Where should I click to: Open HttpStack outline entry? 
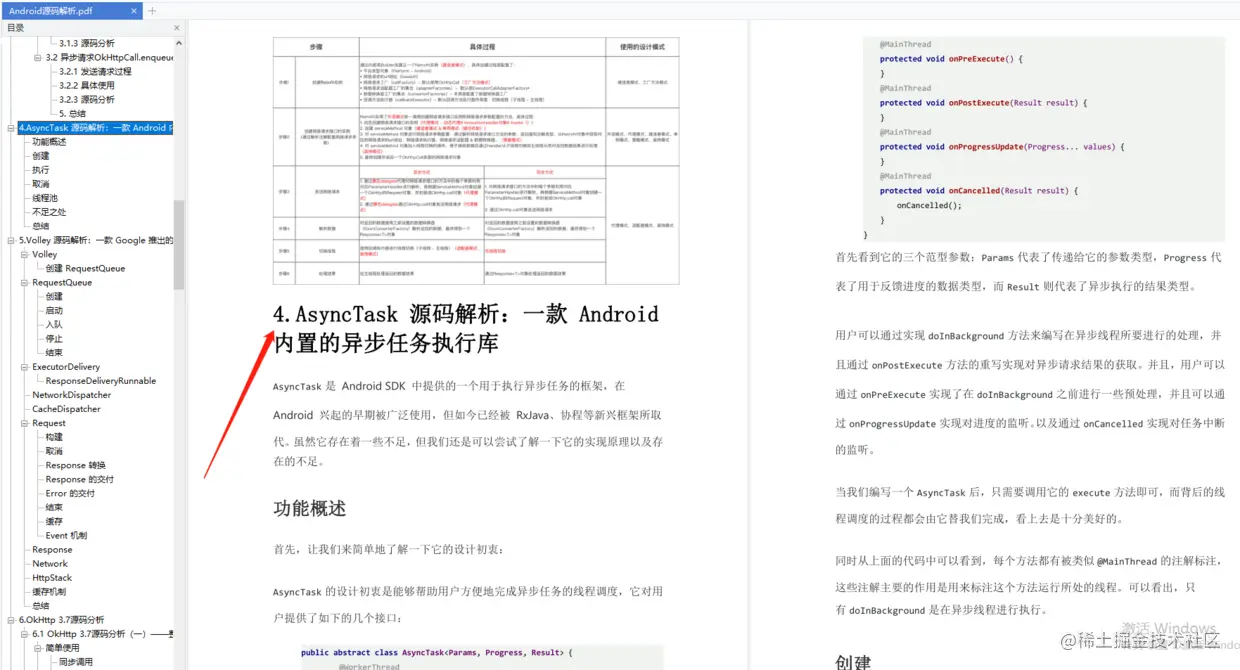[52, 578]
